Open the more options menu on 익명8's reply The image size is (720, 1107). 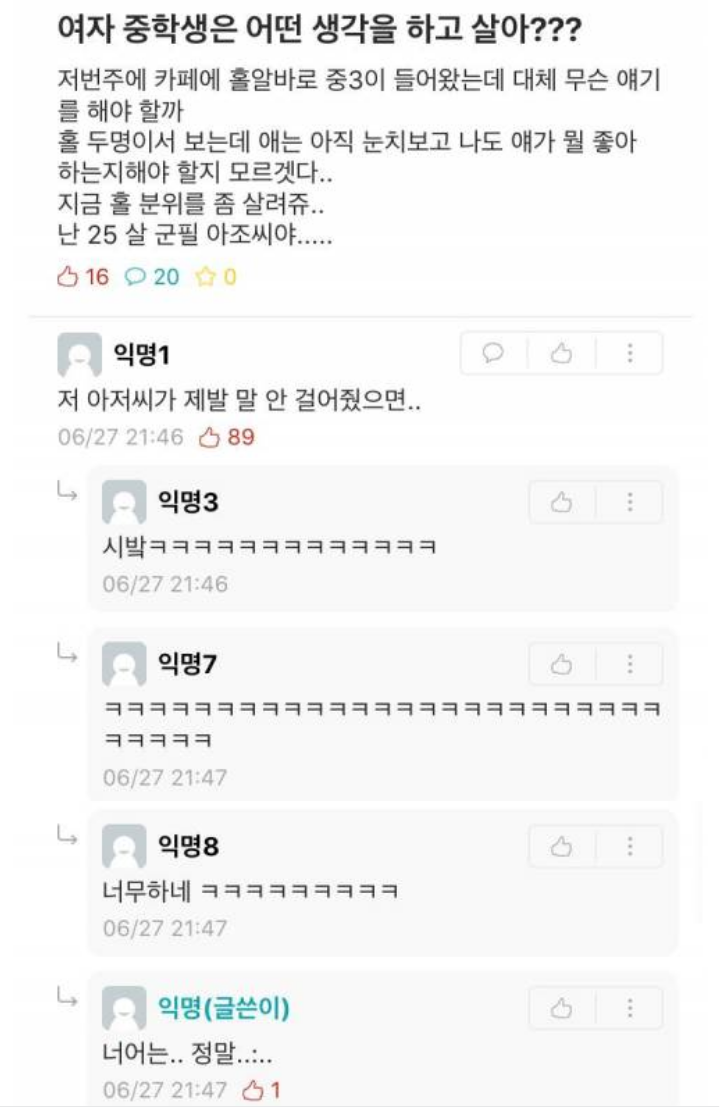tap(630, 846)
